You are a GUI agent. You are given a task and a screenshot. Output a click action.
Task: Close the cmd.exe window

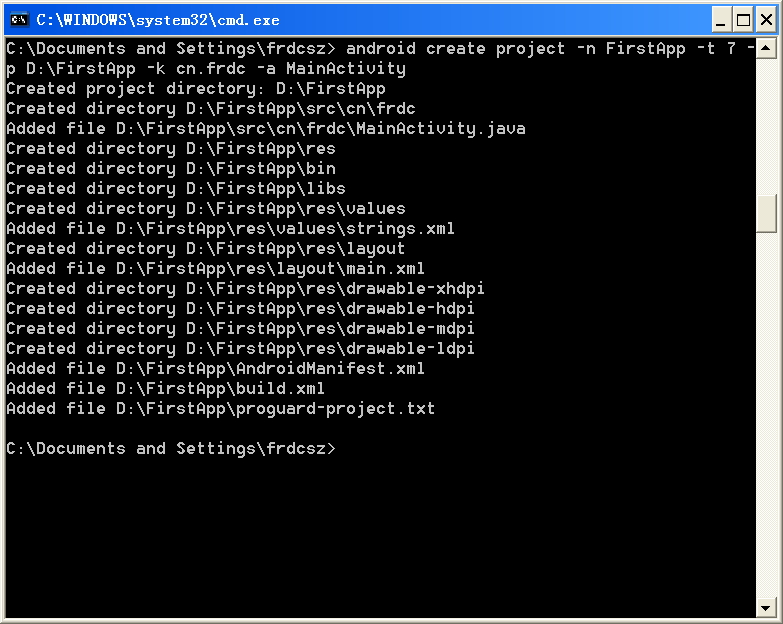coord(766,20)
